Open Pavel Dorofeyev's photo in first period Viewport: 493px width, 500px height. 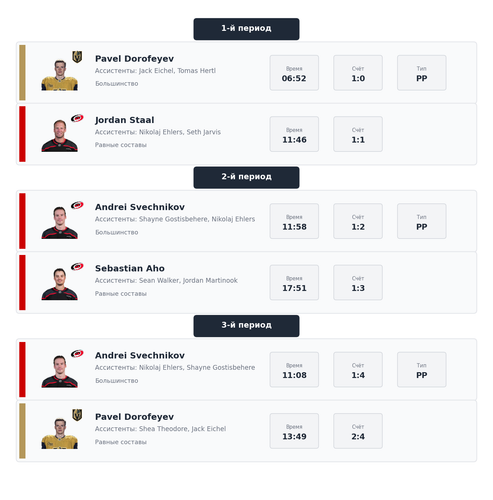tap(60, 75)
